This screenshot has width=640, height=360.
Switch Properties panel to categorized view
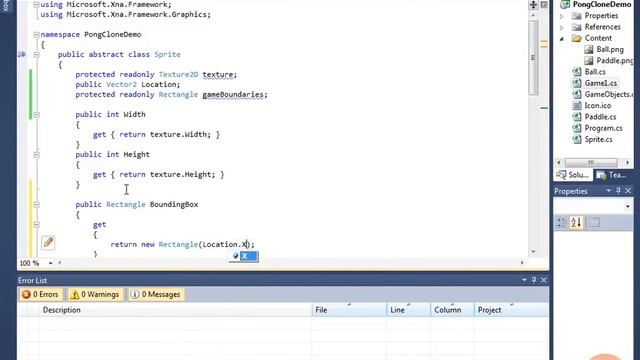click(x=561, y=222)
